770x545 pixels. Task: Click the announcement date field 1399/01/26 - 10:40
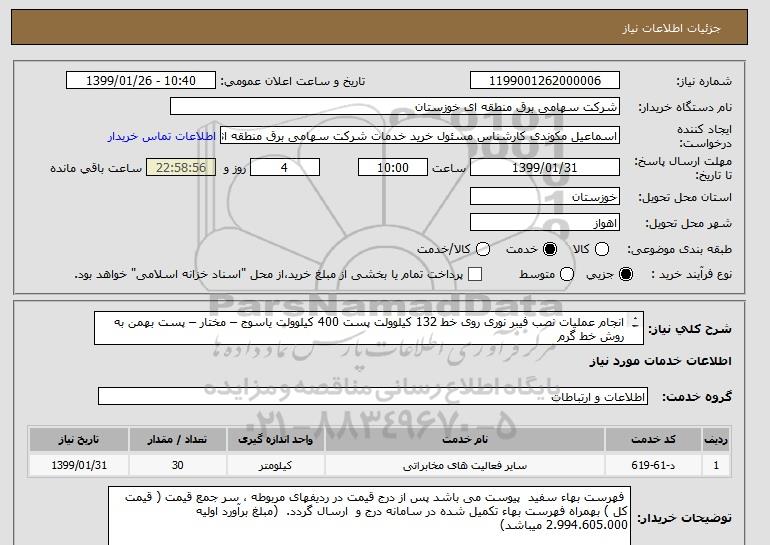click(141, 81)
